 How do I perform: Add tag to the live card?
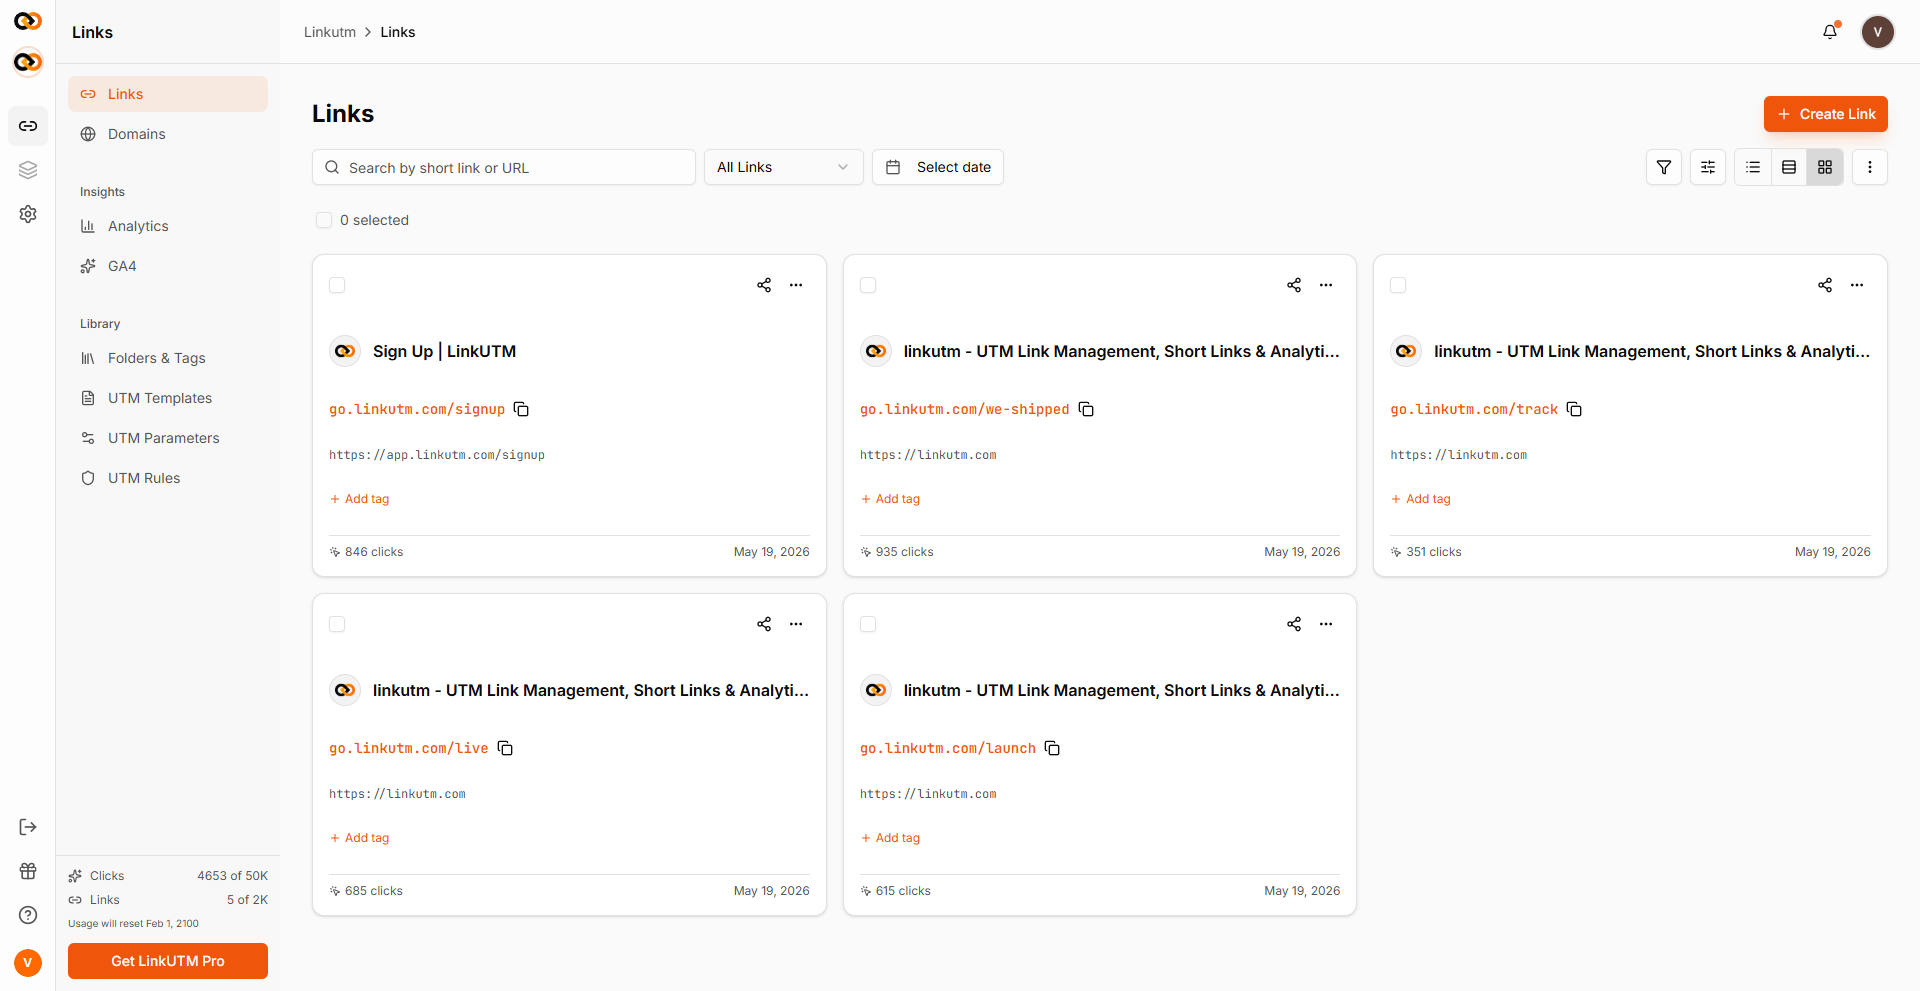point(360,838)
